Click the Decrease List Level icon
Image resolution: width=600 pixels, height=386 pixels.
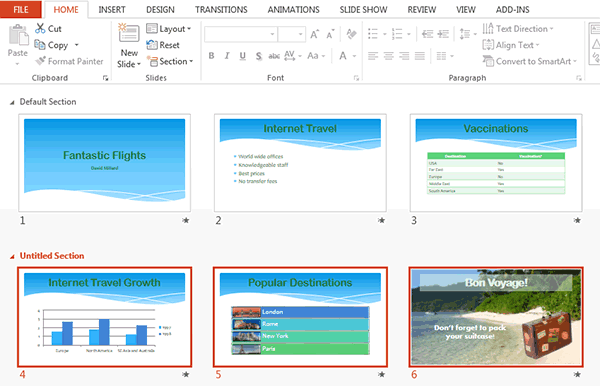tap(427, 34)
